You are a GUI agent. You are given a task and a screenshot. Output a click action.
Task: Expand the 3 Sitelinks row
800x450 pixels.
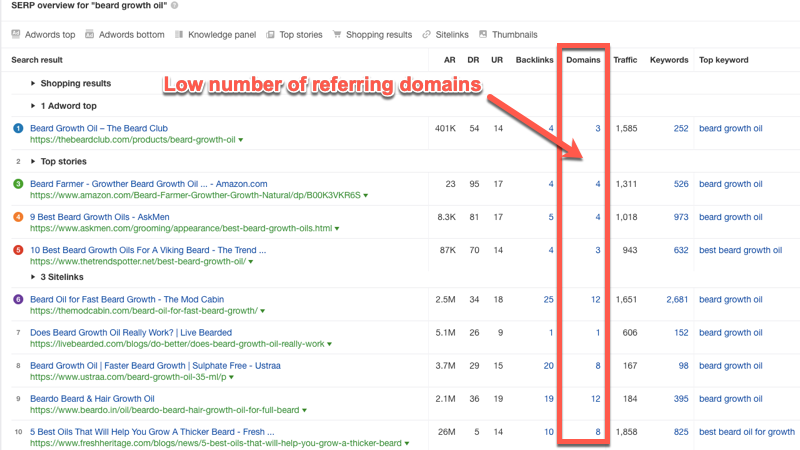(x=33, y=277)
